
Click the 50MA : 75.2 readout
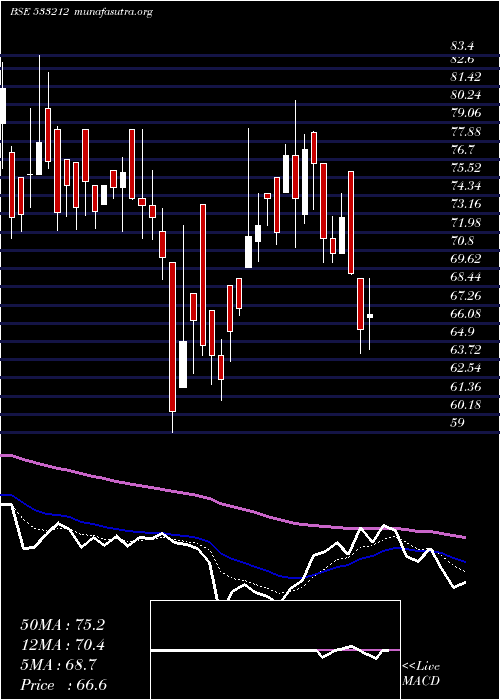62,625
